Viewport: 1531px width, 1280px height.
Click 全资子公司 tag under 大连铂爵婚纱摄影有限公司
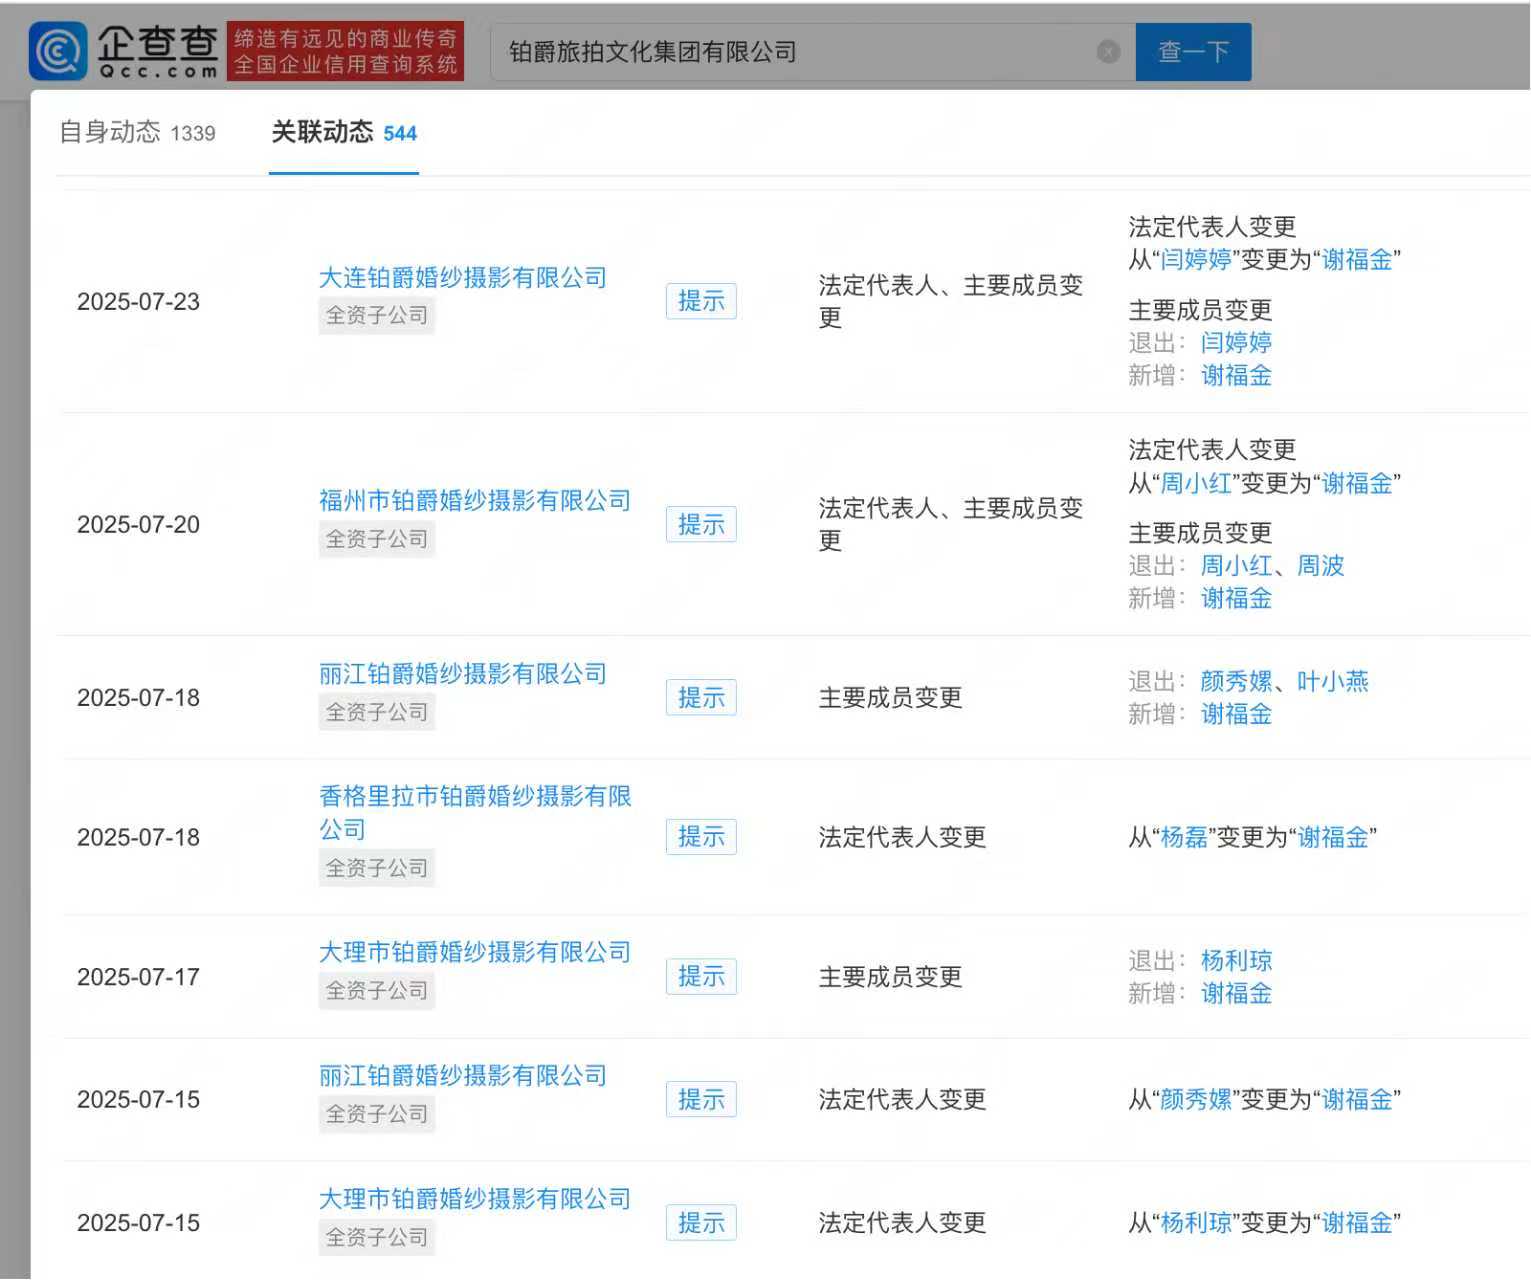click(377, 315)
